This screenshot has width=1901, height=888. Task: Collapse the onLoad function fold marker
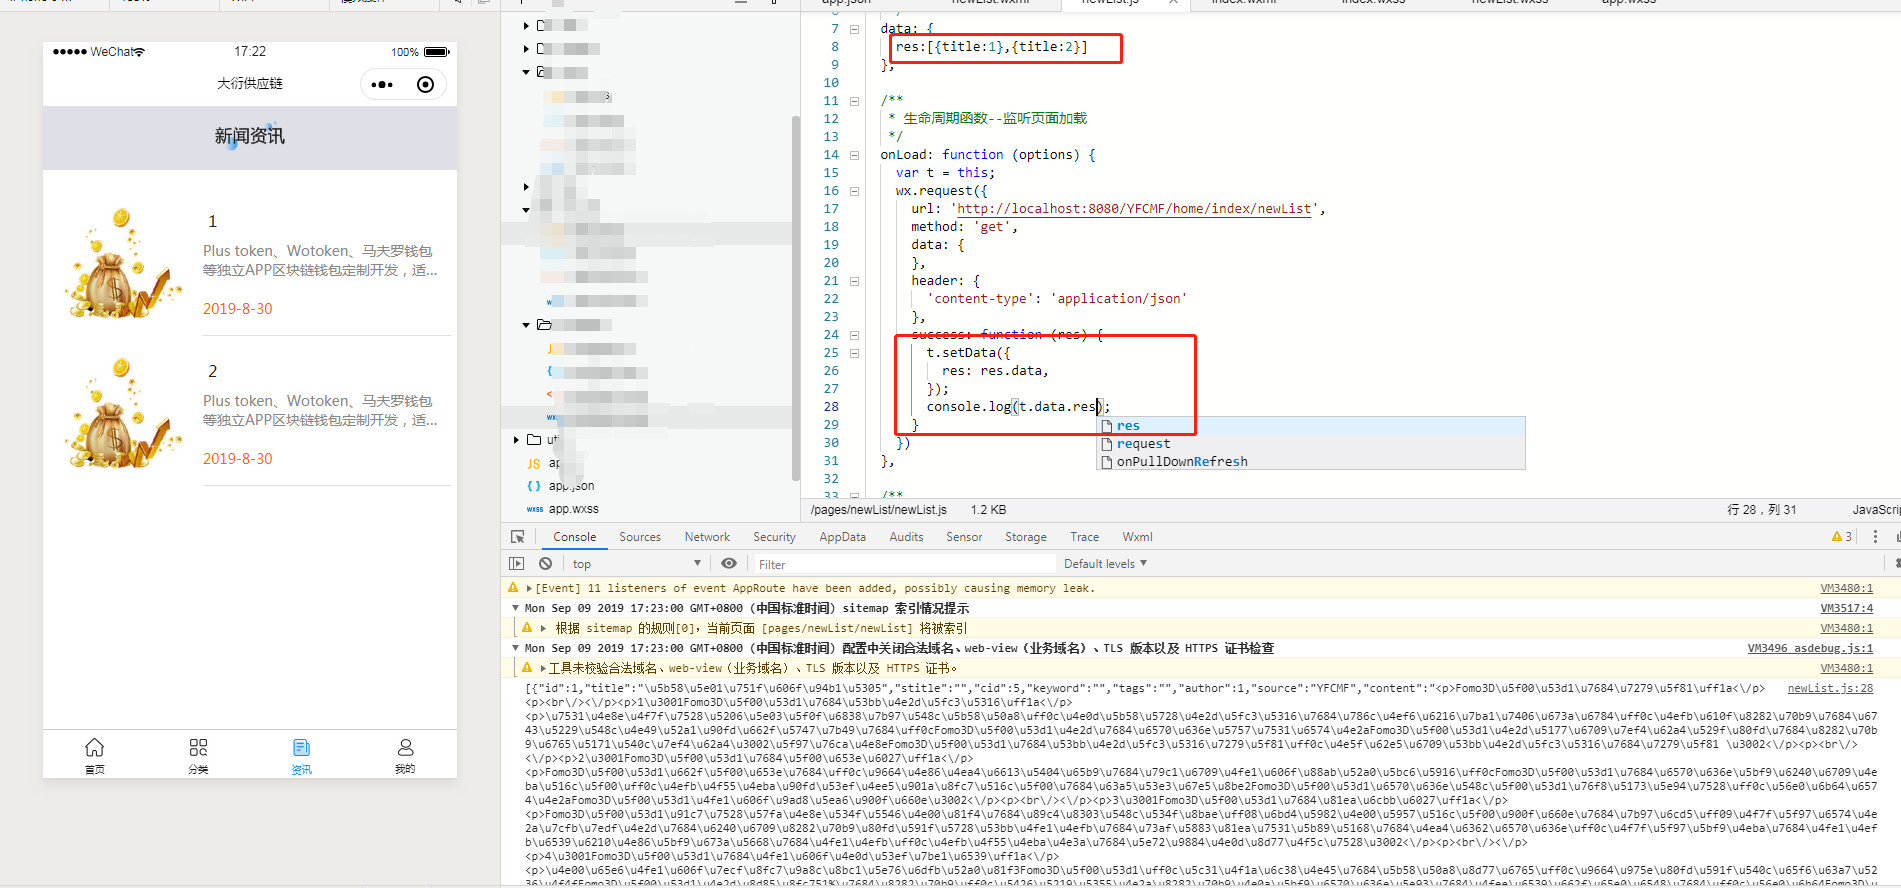coord(854,155)
